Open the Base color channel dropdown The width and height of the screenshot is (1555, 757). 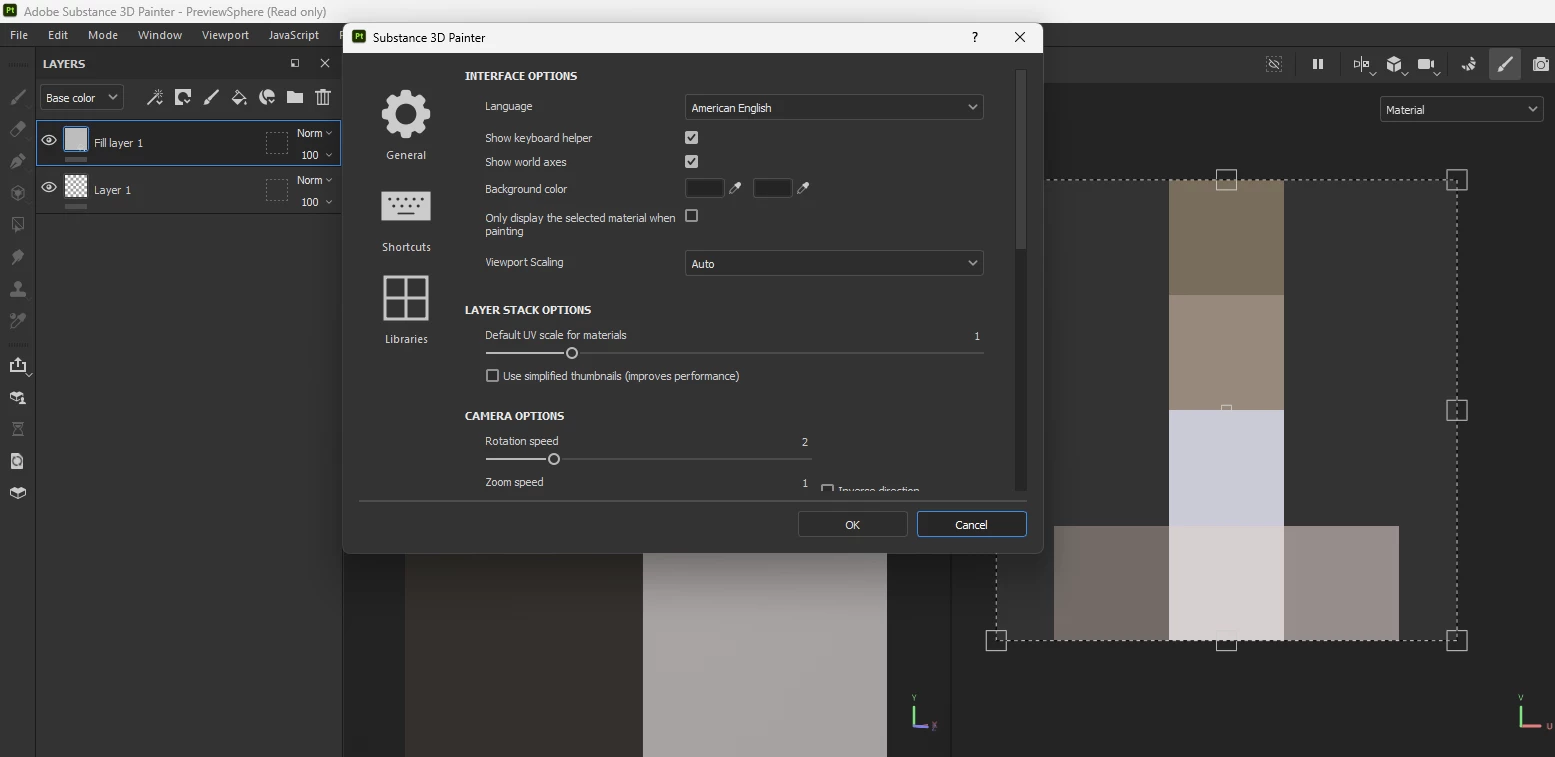coord(82,97)
